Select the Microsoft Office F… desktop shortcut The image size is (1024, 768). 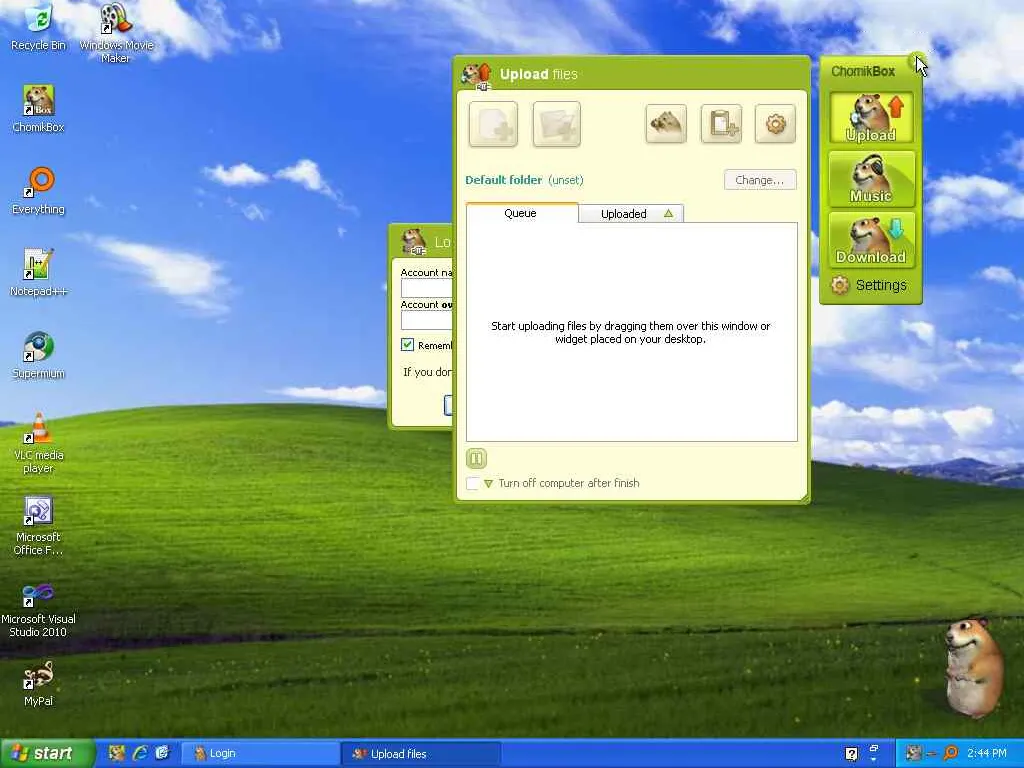[x=39, y=526]
